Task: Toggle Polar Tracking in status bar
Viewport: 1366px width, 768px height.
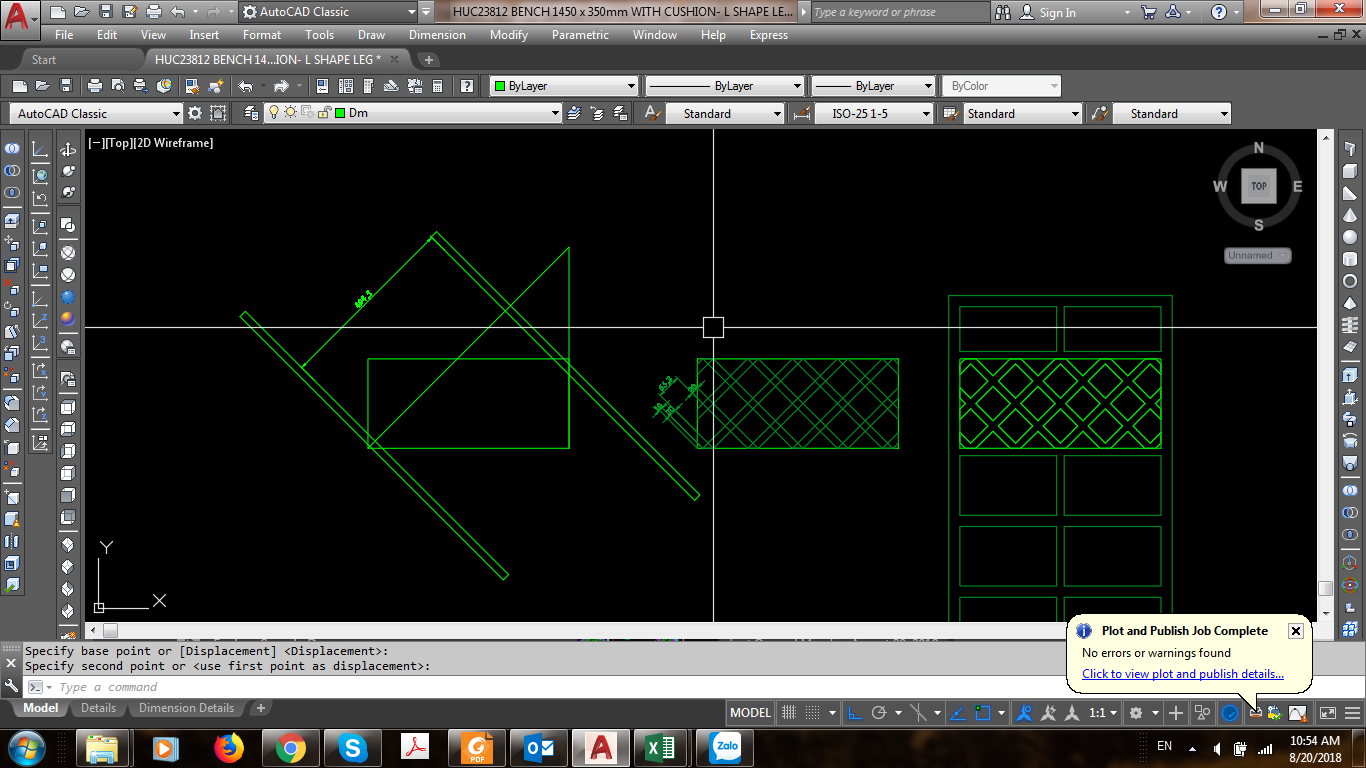Action: point(879,713)
